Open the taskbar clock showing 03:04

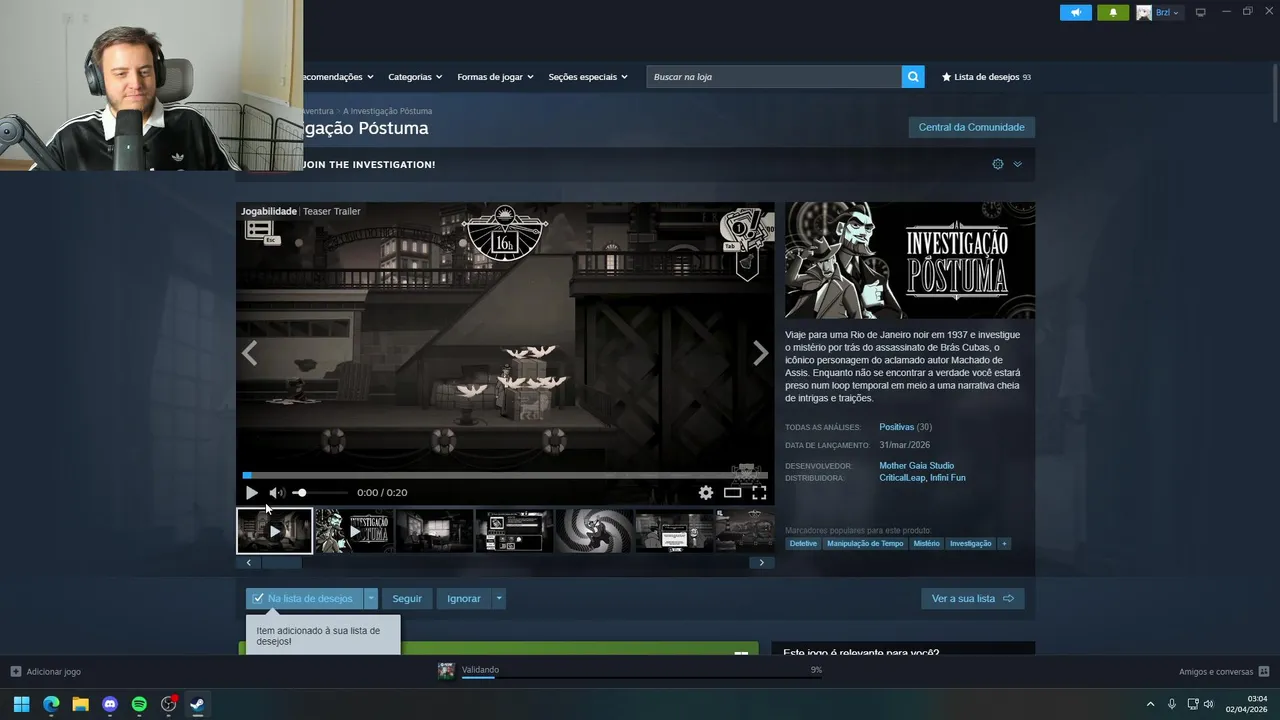pos(1248,704)
